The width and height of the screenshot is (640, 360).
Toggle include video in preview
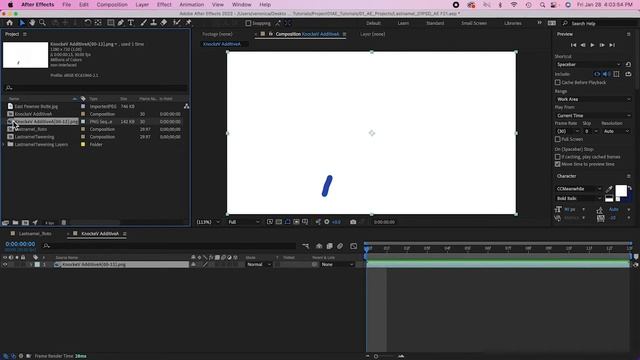597,74
